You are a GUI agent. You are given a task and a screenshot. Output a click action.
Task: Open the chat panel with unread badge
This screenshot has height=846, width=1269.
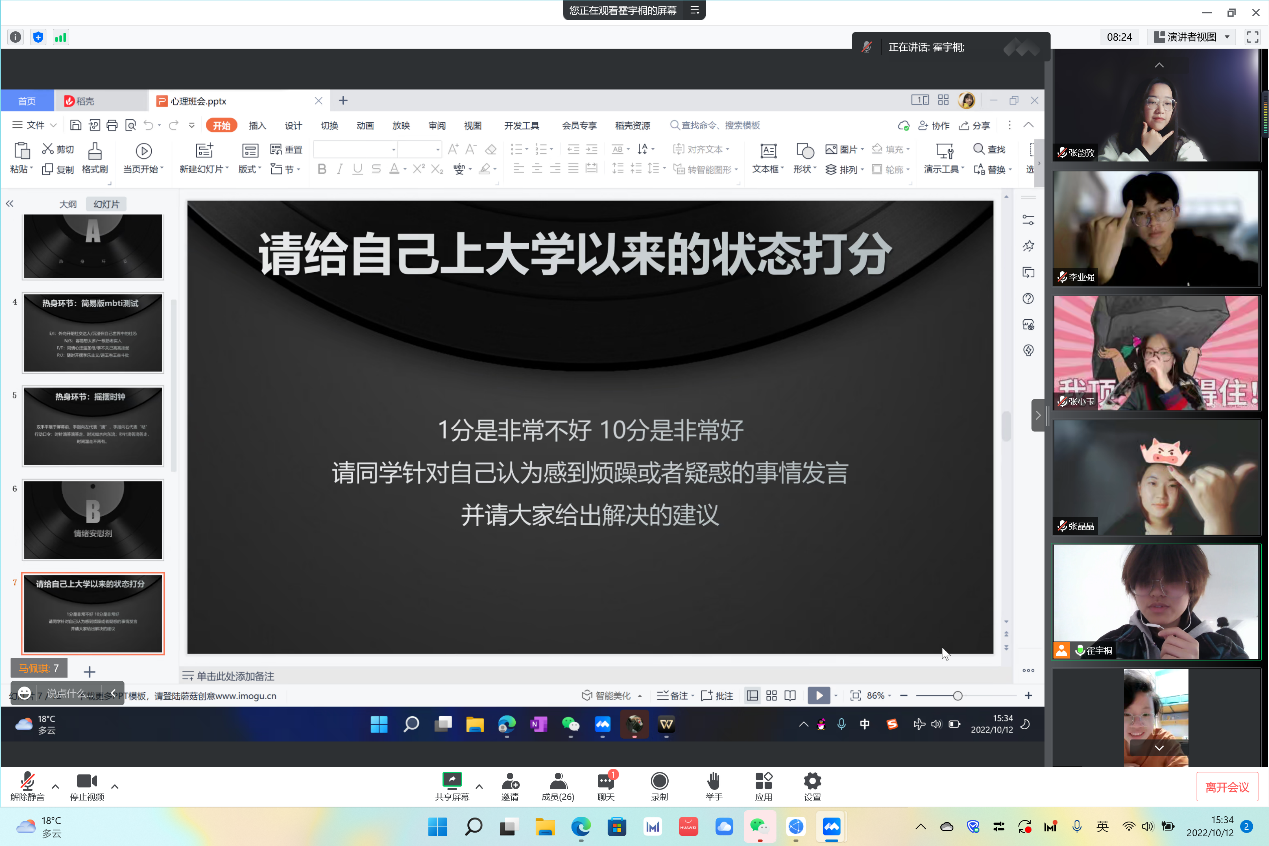click(606, 781)
